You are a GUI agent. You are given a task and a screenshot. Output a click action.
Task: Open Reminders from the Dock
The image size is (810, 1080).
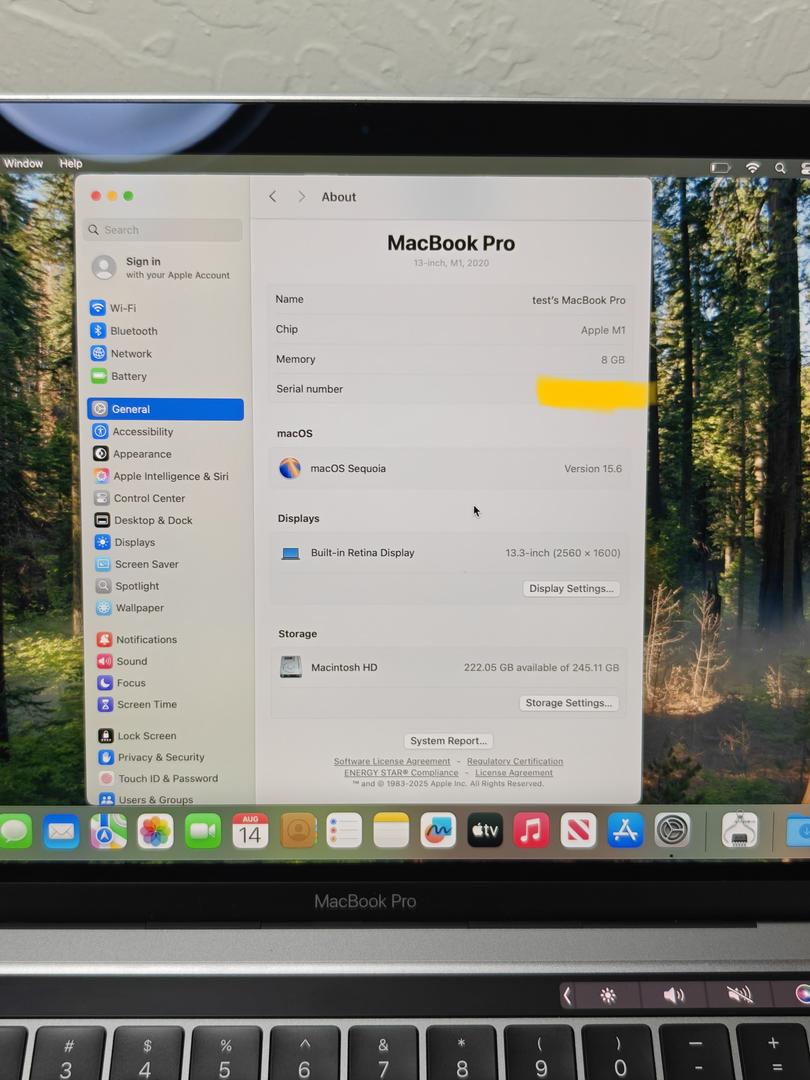click(344, 831)
